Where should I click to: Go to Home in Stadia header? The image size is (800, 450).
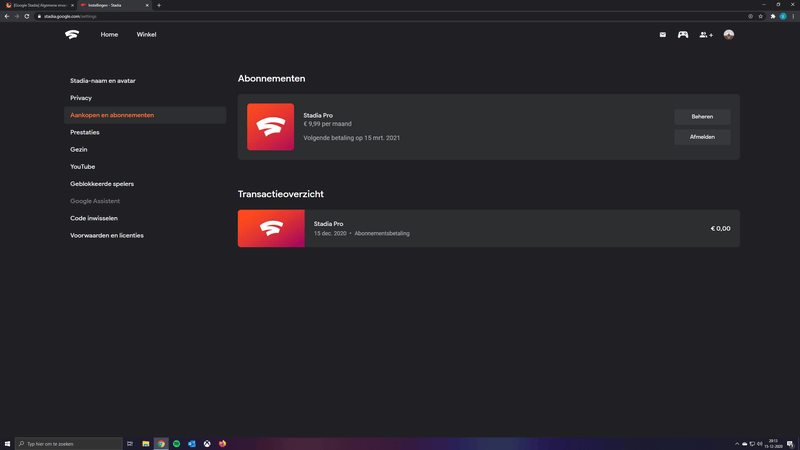pos(109,35)
